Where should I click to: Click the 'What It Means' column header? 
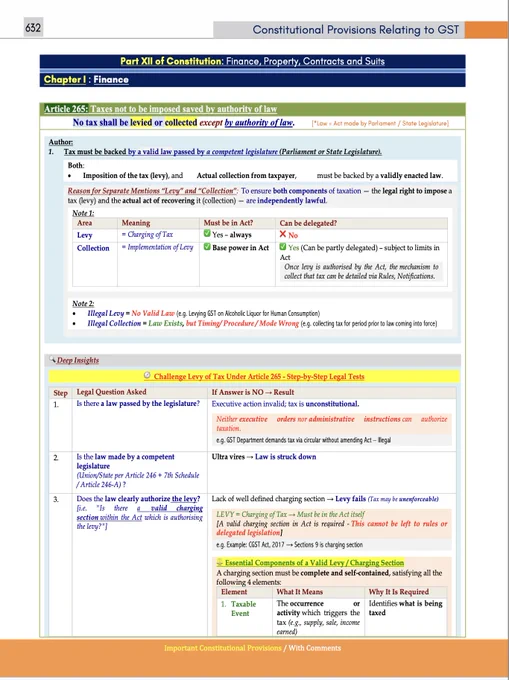tap(300, 592)
